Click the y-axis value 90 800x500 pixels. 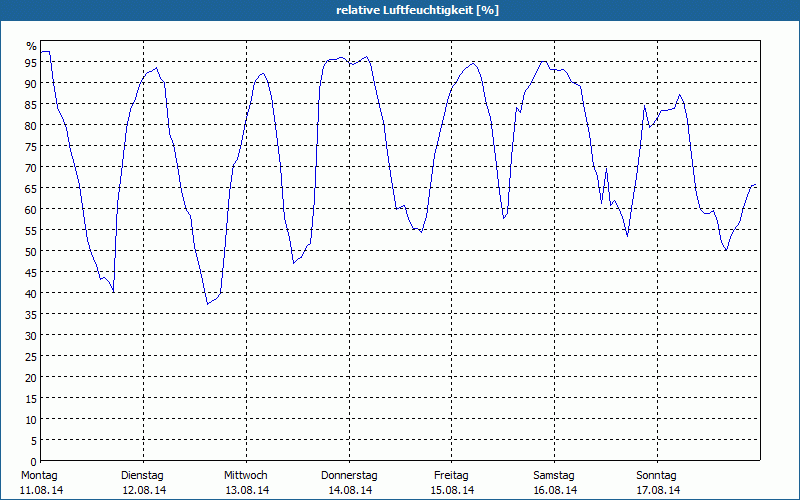tap(31, 83)
